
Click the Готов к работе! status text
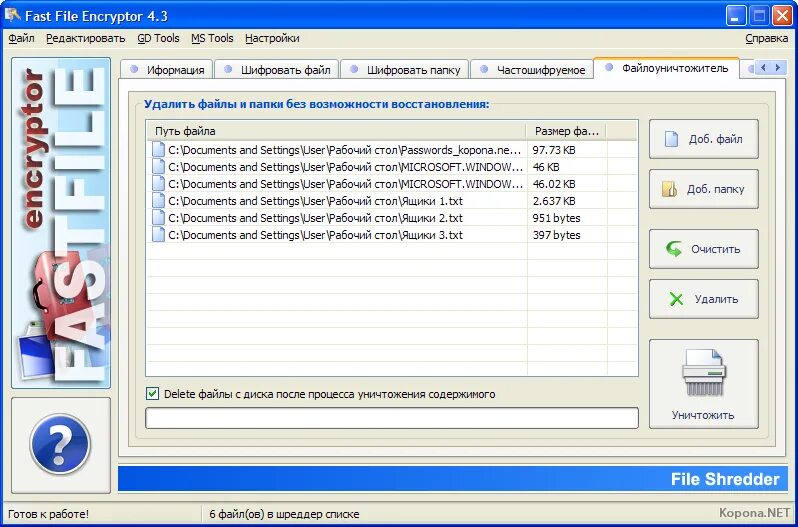(48, 514)
